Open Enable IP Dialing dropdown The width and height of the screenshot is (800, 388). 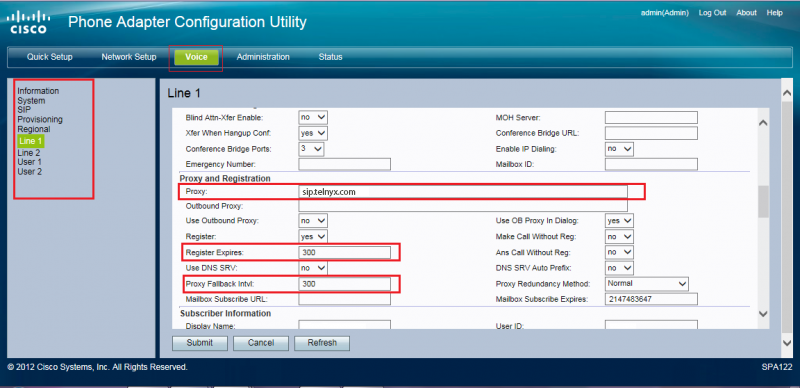(x=619, y=149)
